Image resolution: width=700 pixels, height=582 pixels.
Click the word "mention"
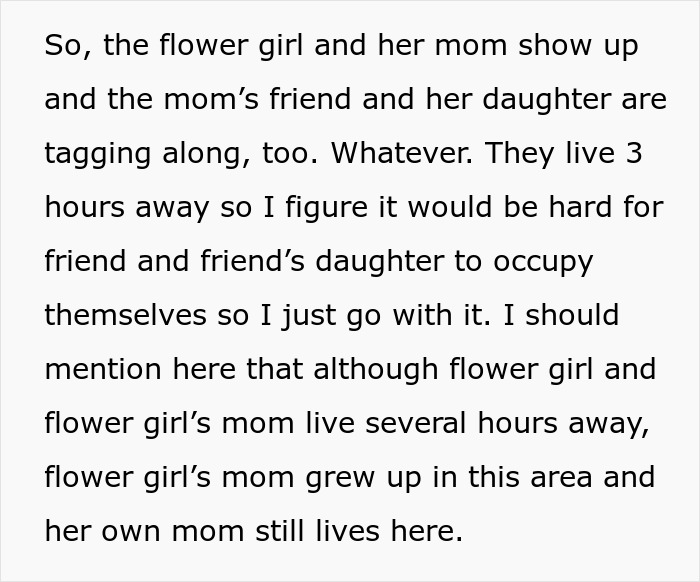pos(103,369)
